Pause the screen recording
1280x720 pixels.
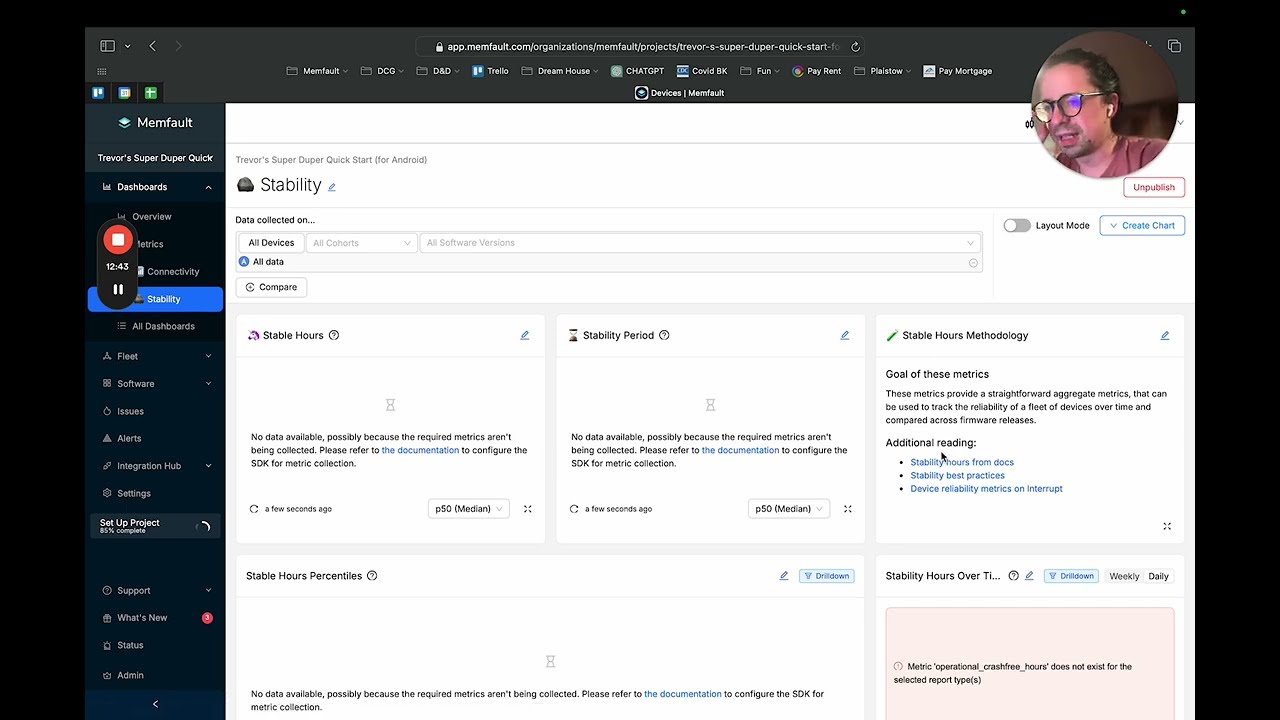pyautogui.click(x=118, y=290)
